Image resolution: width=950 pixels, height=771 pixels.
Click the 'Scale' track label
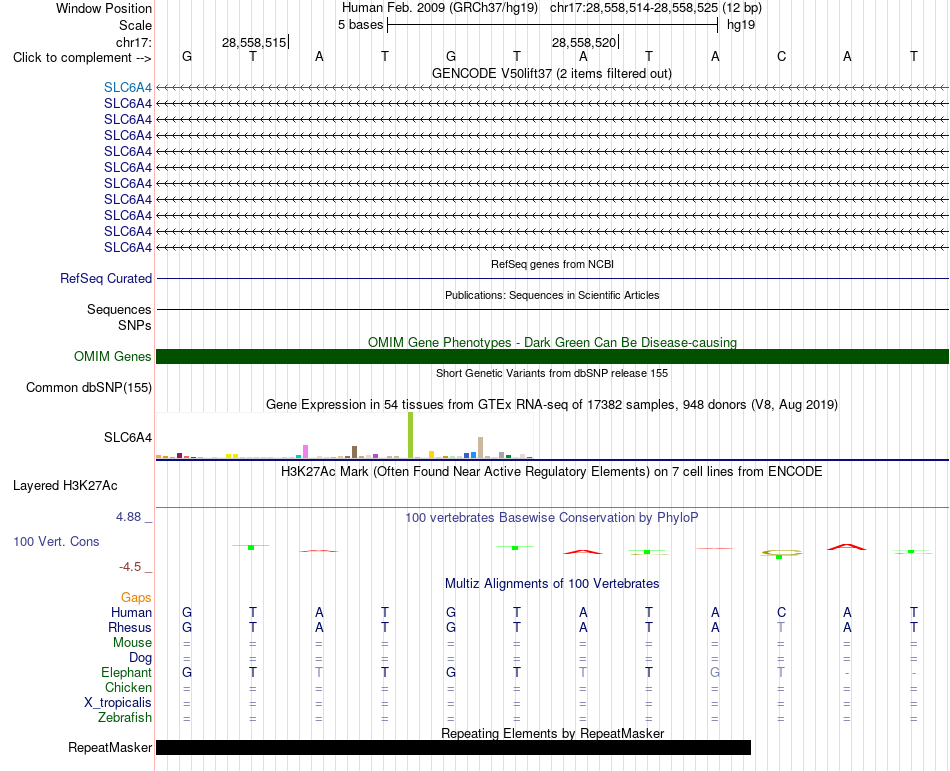(135, 25)
